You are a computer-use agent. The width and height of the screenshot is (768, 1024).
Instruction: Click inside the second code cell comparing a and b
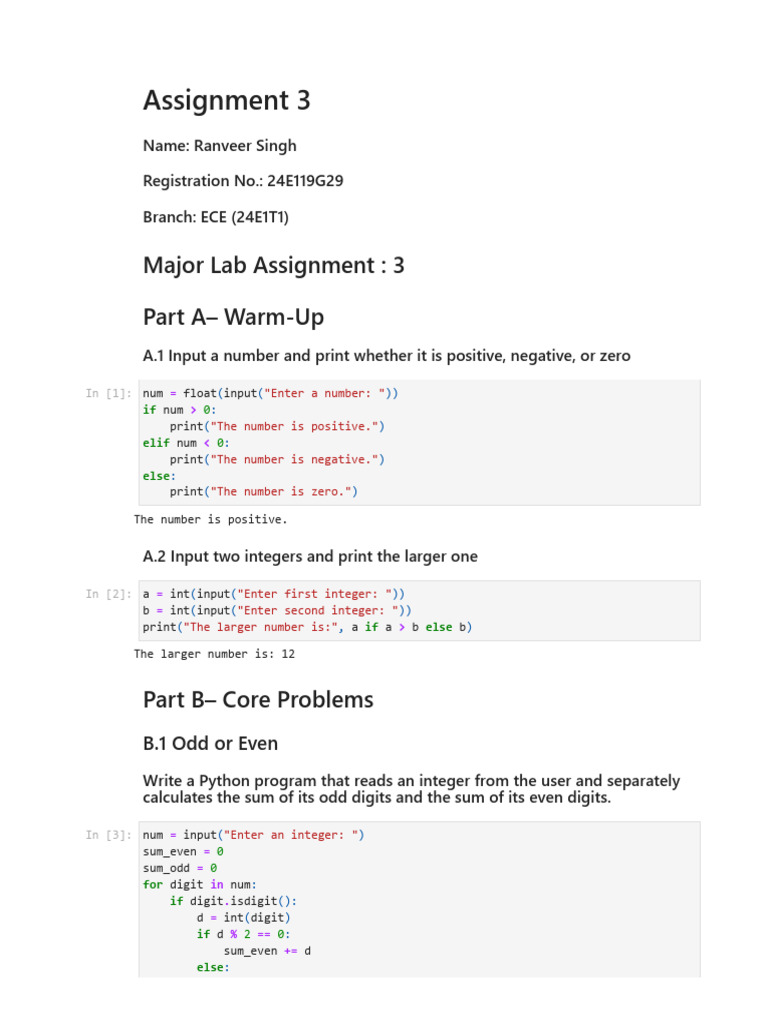(x=419, y=611)
